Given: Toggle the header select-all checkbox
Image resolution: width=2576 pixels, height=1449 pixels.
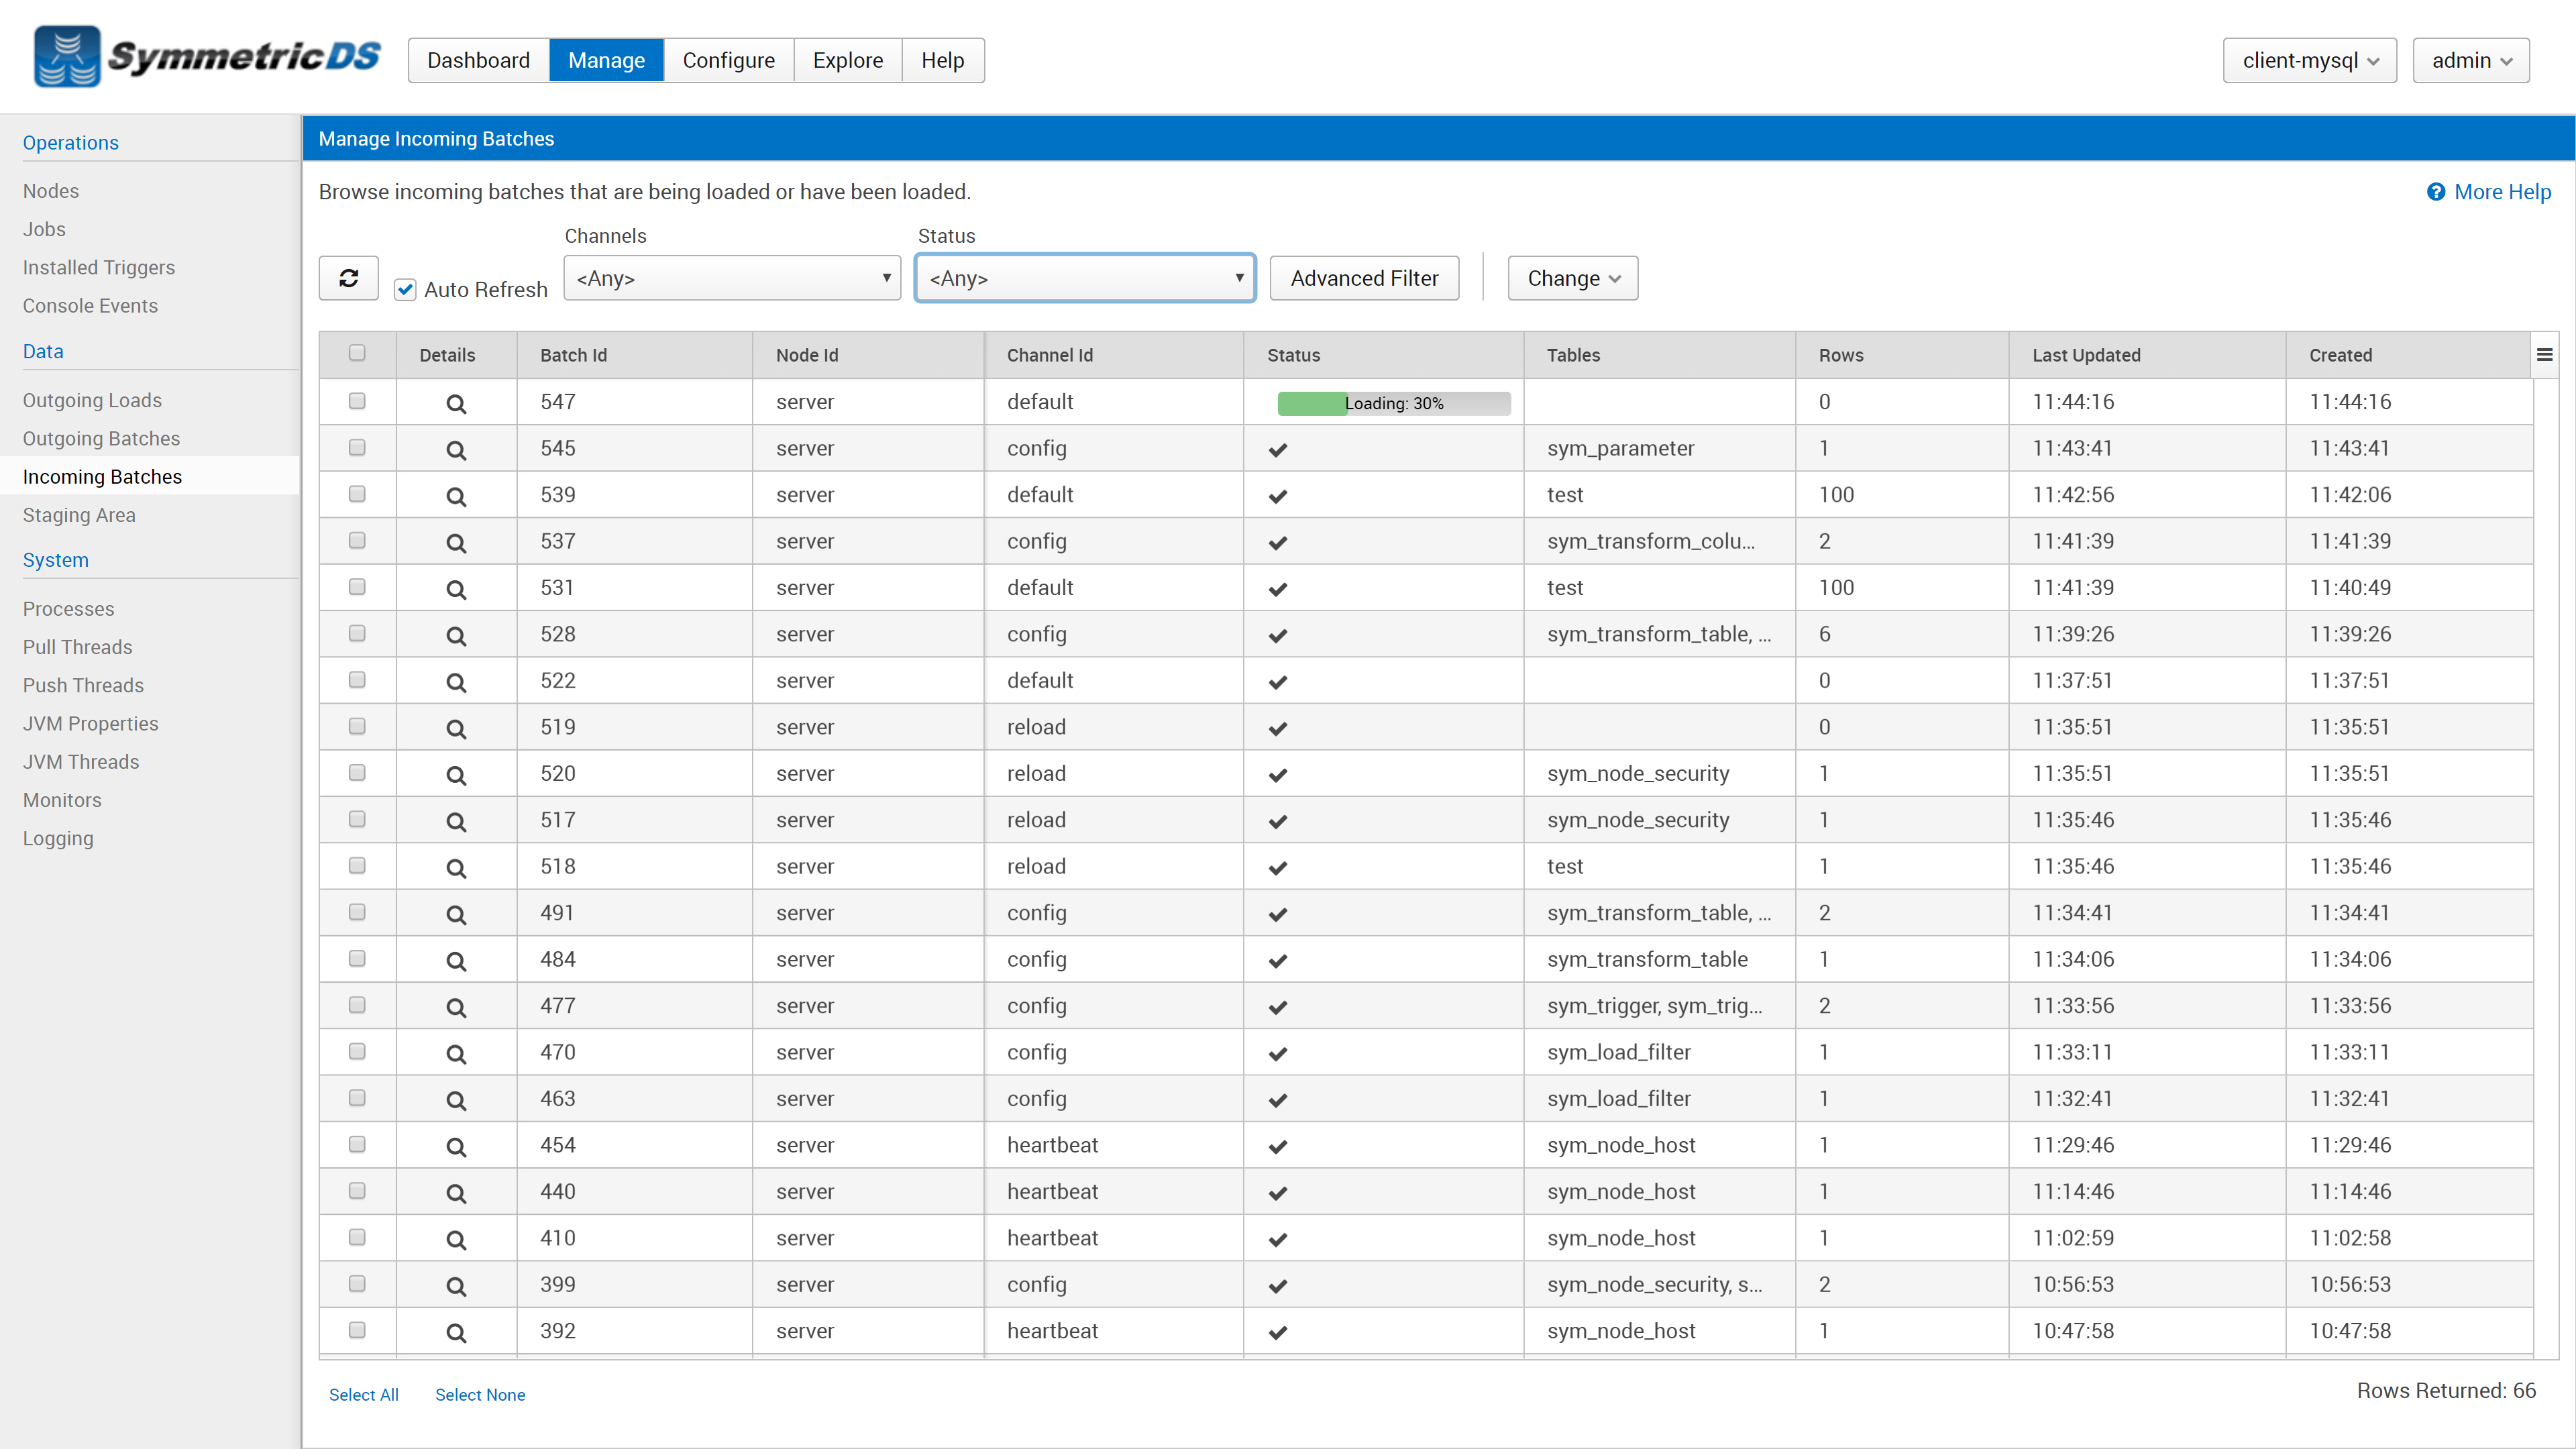Looking at the screenshot, I should (x=357, y=353).
